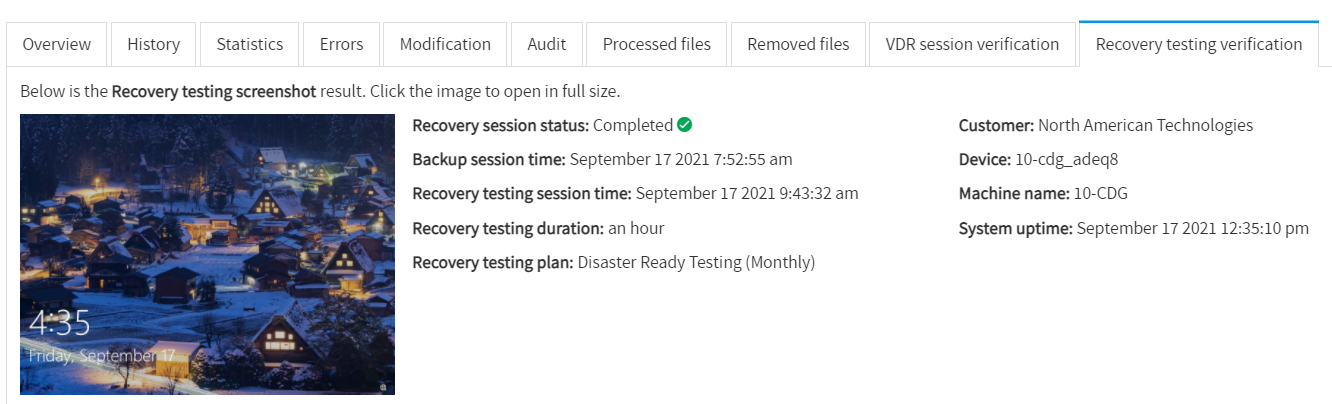
Task: Click the recovery testing session time value
Action: tap(747, 193)
